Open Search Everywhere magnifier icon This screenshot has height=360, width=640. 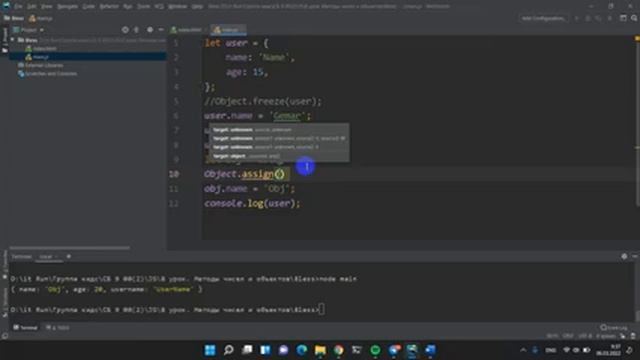[634, 18]
